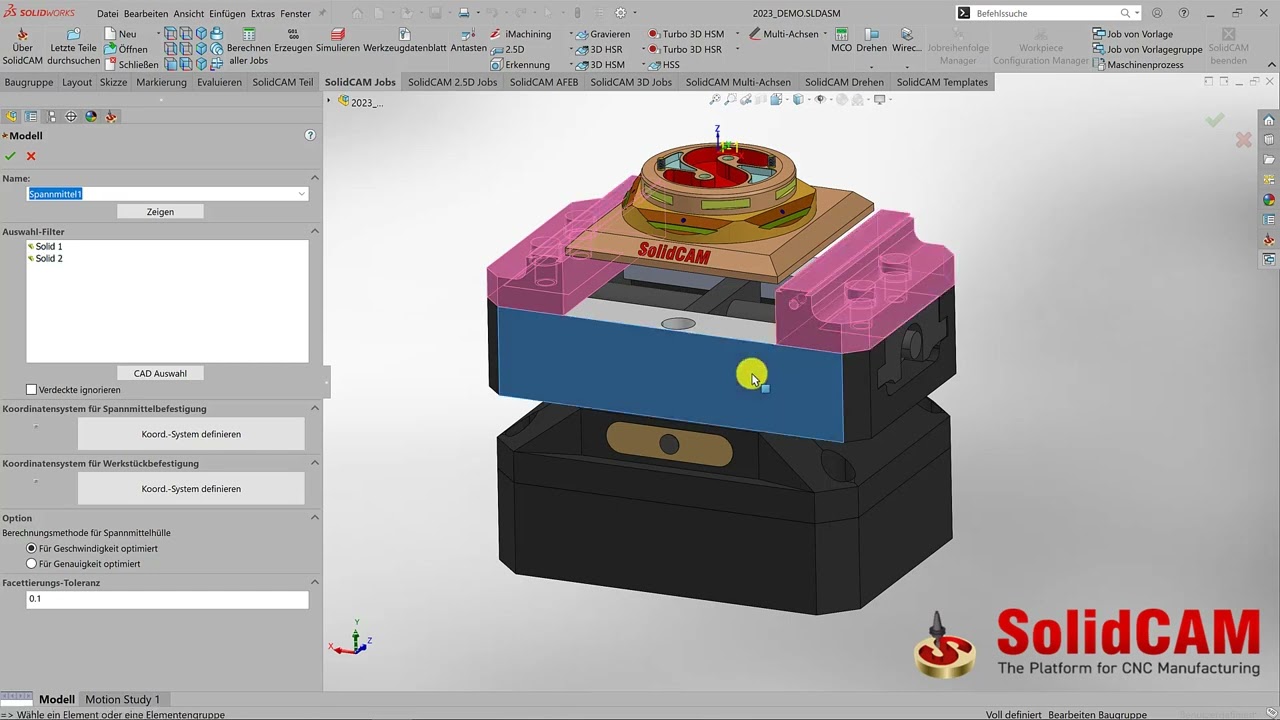Open the DisplayManager color-ball tab icon
The width and height of the screenshot is (1280, 720).
91,116
